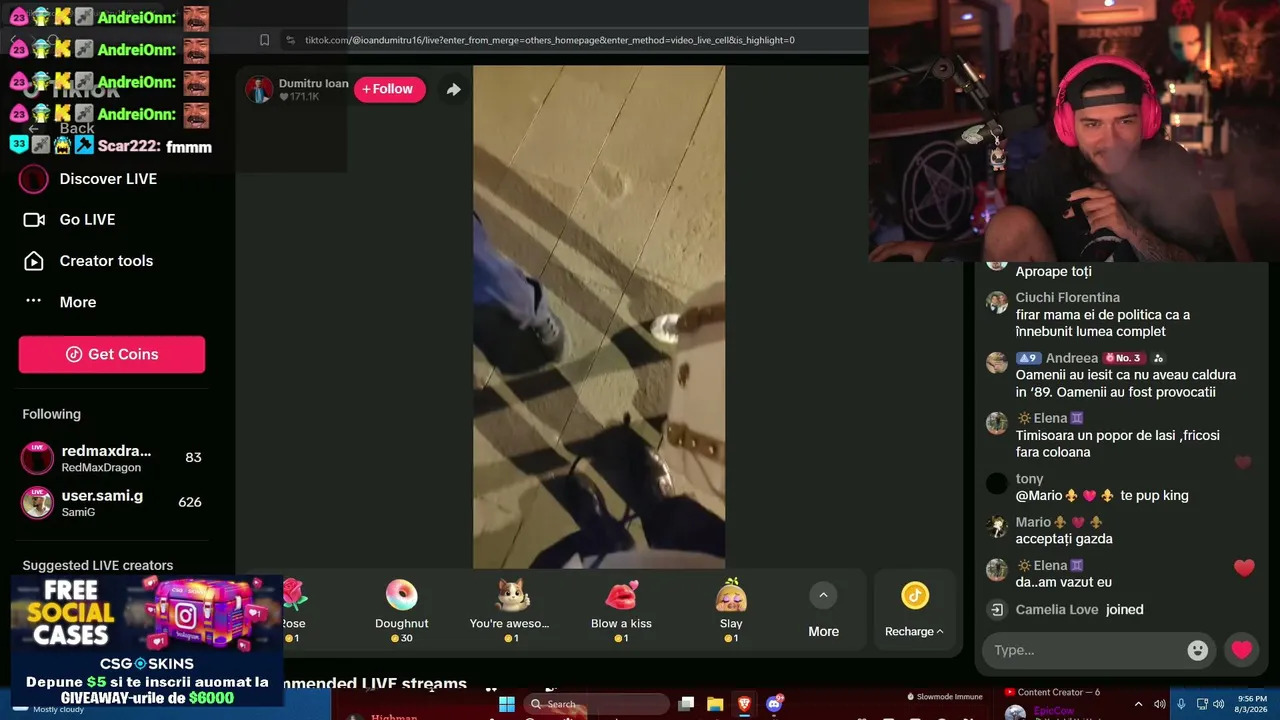Follow Dumitru Ioan
This screenshot has height=720, width=1280.
click(x=390, y=89)
